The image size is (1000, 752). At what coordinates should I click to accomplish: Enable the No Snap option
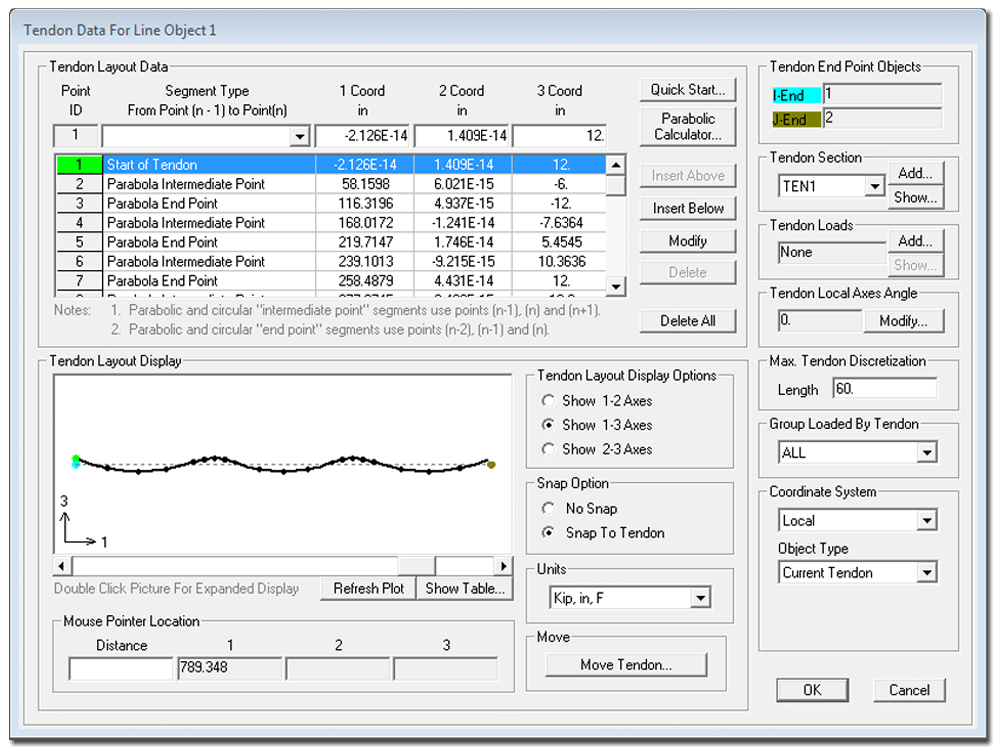(x=547, y=508)
